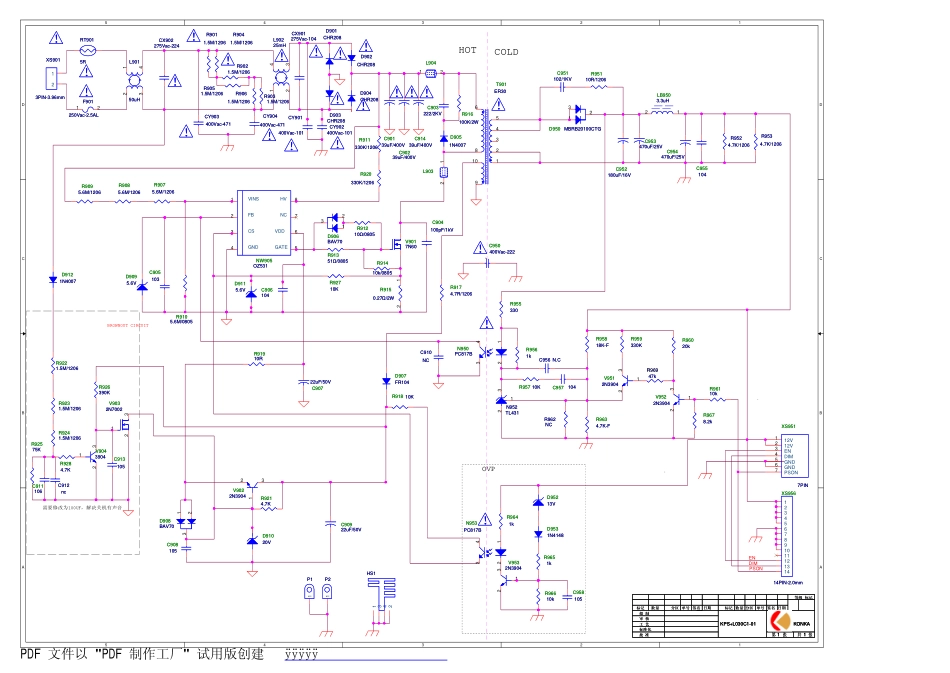Viewport: 950px width, 673px height.
Task: Select the XS950 14-pin connector
Action: pos(789,536)
